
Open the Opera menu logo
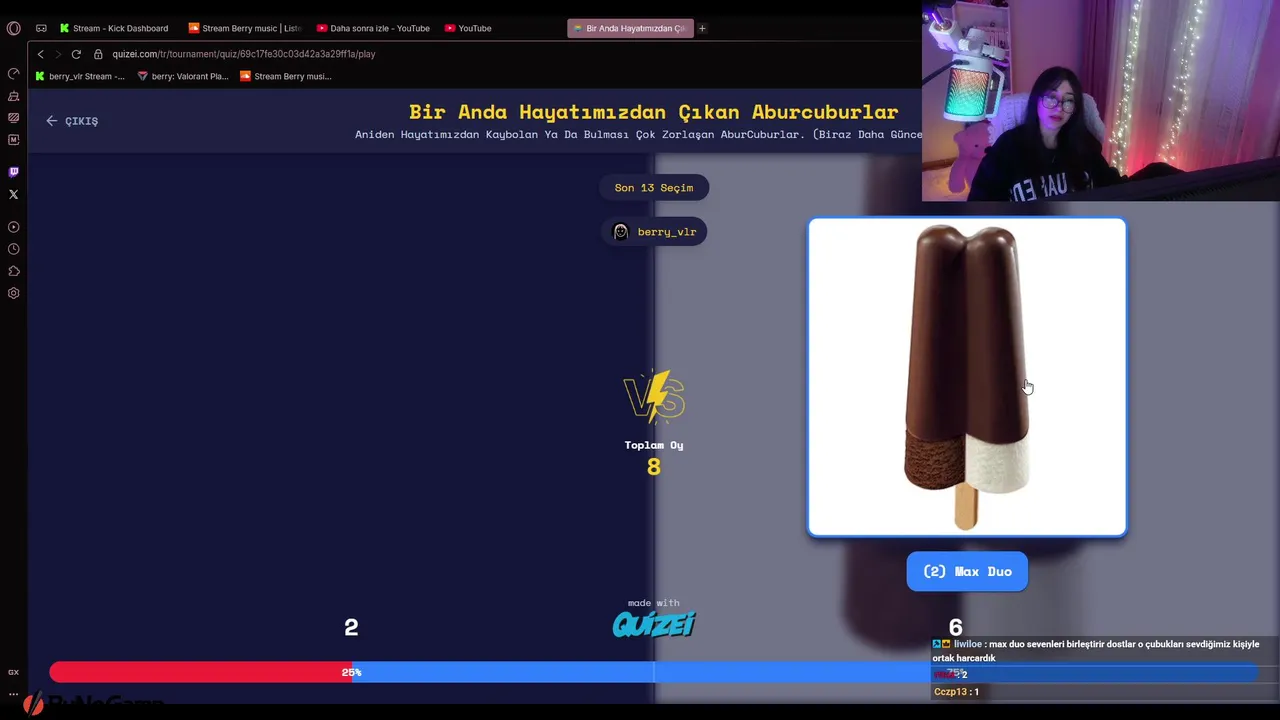tap(13, 28)
